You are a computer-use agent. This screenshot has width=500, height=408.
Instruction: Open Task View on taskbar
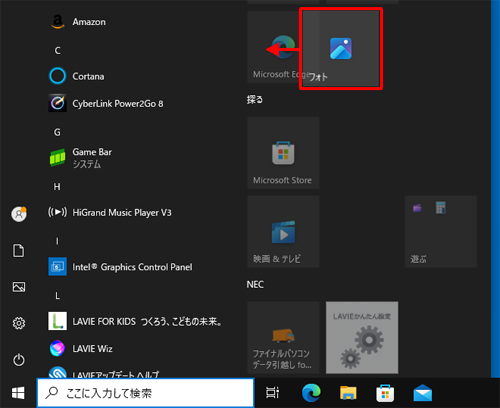click(x=272, y=393)
